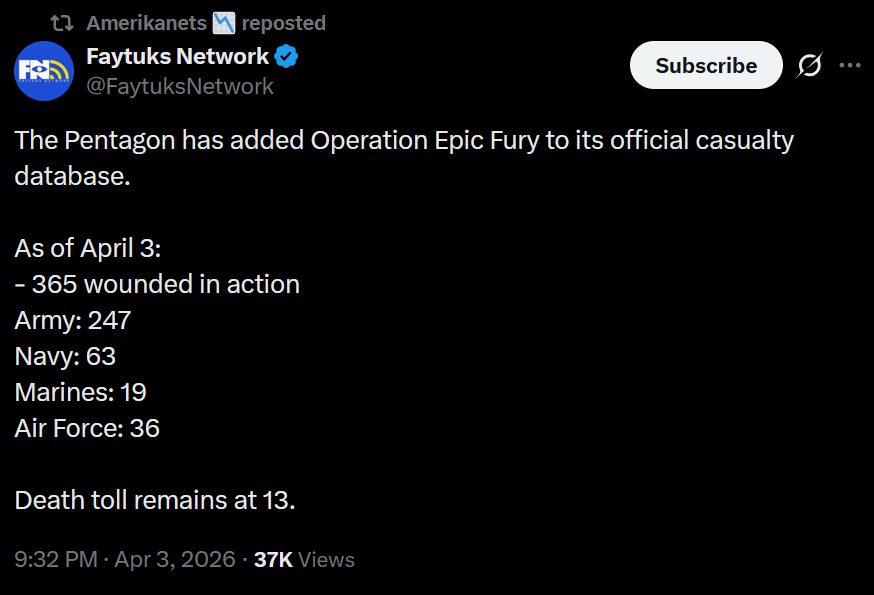Click the "Death toll remains at 13." sentence
The image size is (874, 595).
coord(155,500)
